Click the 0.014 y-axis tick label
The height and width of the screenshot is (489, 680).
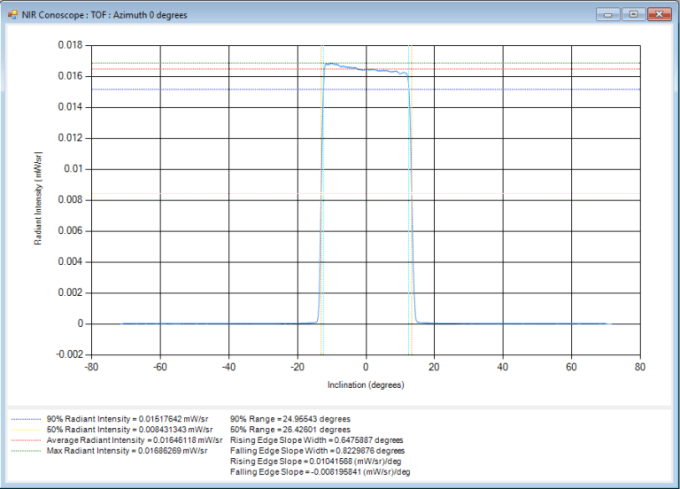(70, 107)
